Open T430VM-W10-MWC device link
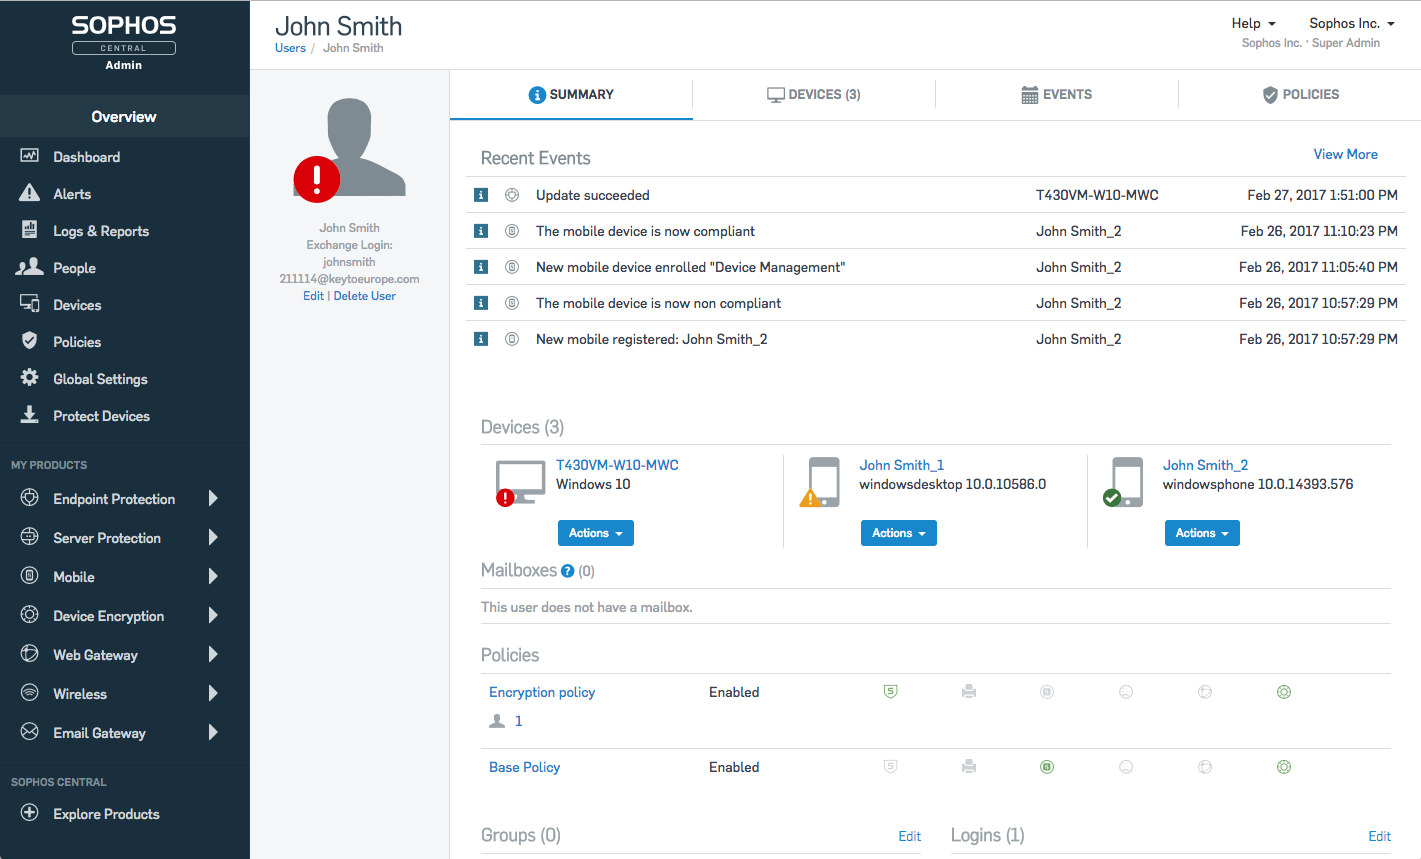 (617, 465)
